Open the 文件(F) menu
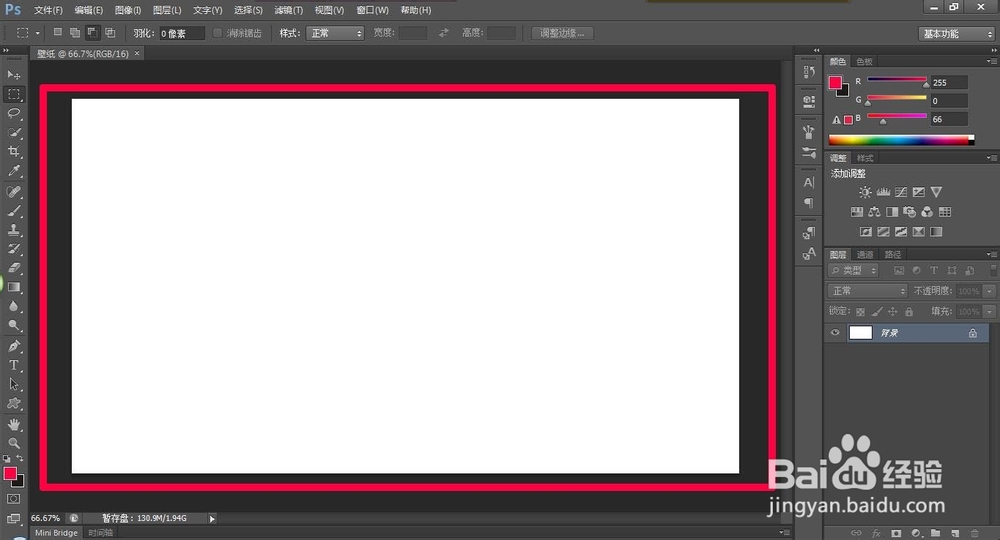Viewport: 1000px width, 540px height. [x=48, y=10]
